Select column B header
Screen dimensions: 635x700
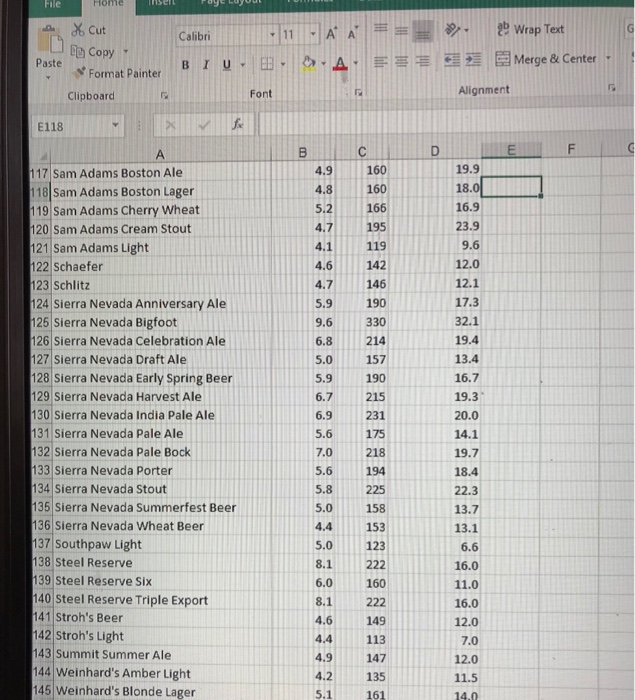coord(303,153)
